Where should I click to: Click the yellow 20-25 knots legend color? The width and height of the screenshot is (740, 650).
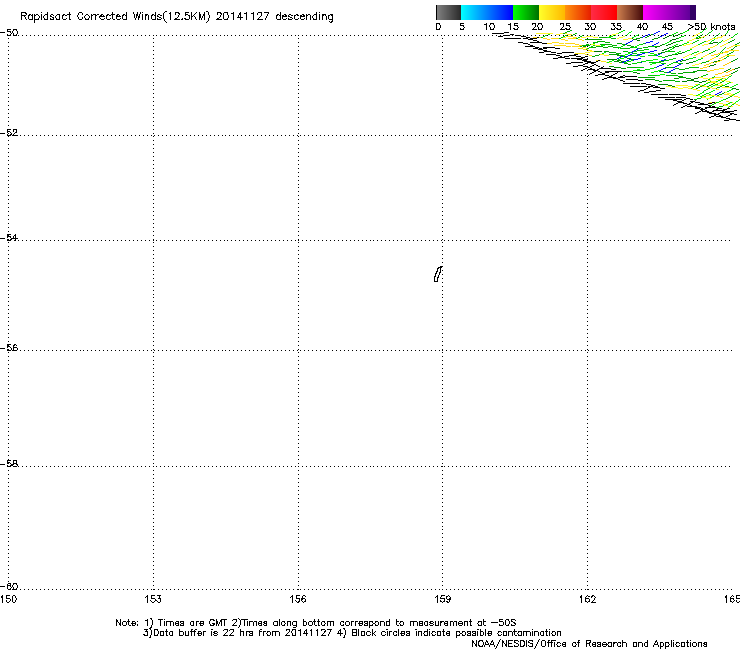click(x=552, y=12)
